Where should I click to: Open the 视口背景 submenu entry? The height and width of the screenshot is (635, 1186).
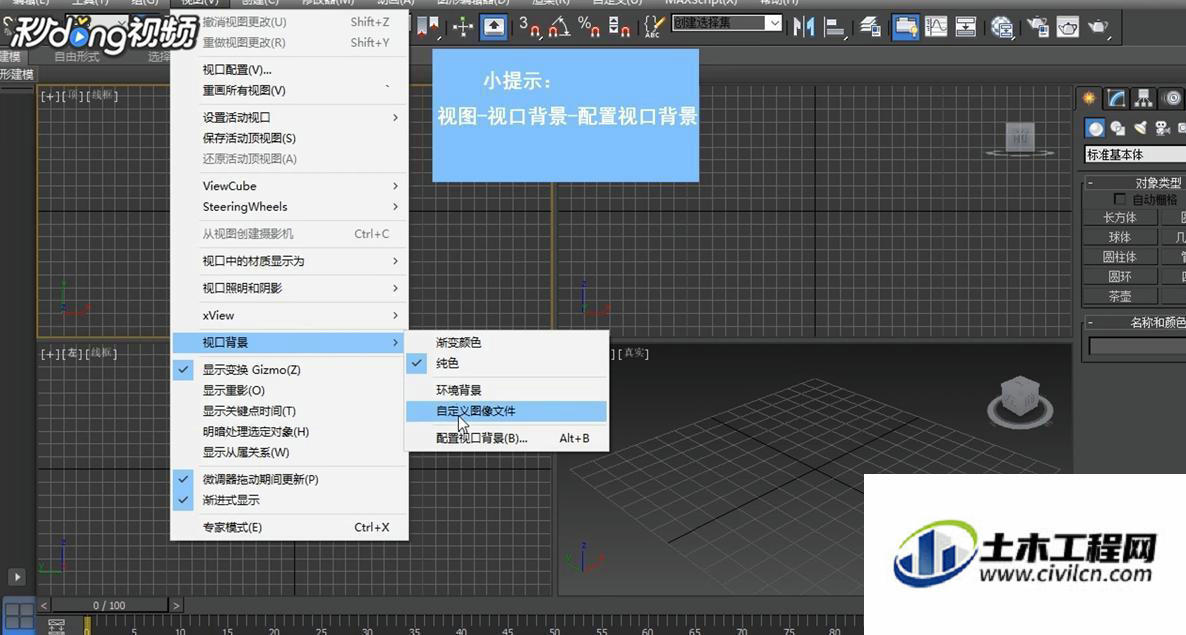click(x=290, y=342)
